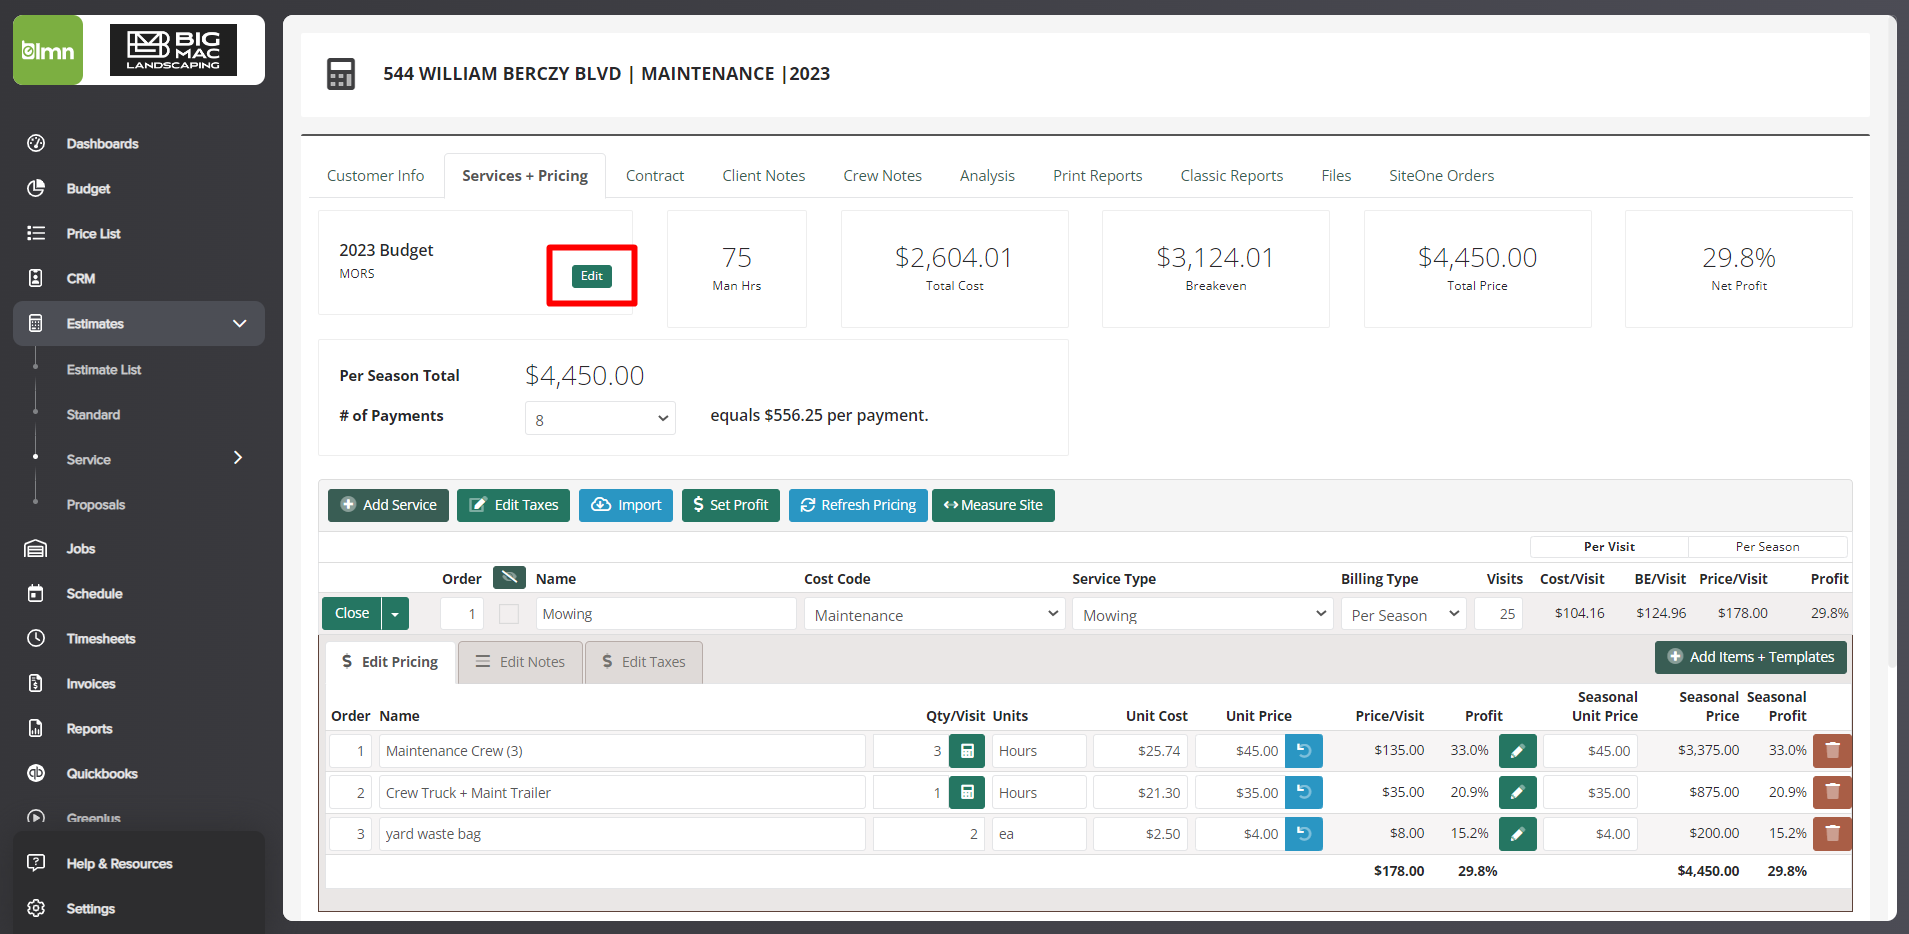Reset unit price for Crew Truck row

[x=1304, y=793]
